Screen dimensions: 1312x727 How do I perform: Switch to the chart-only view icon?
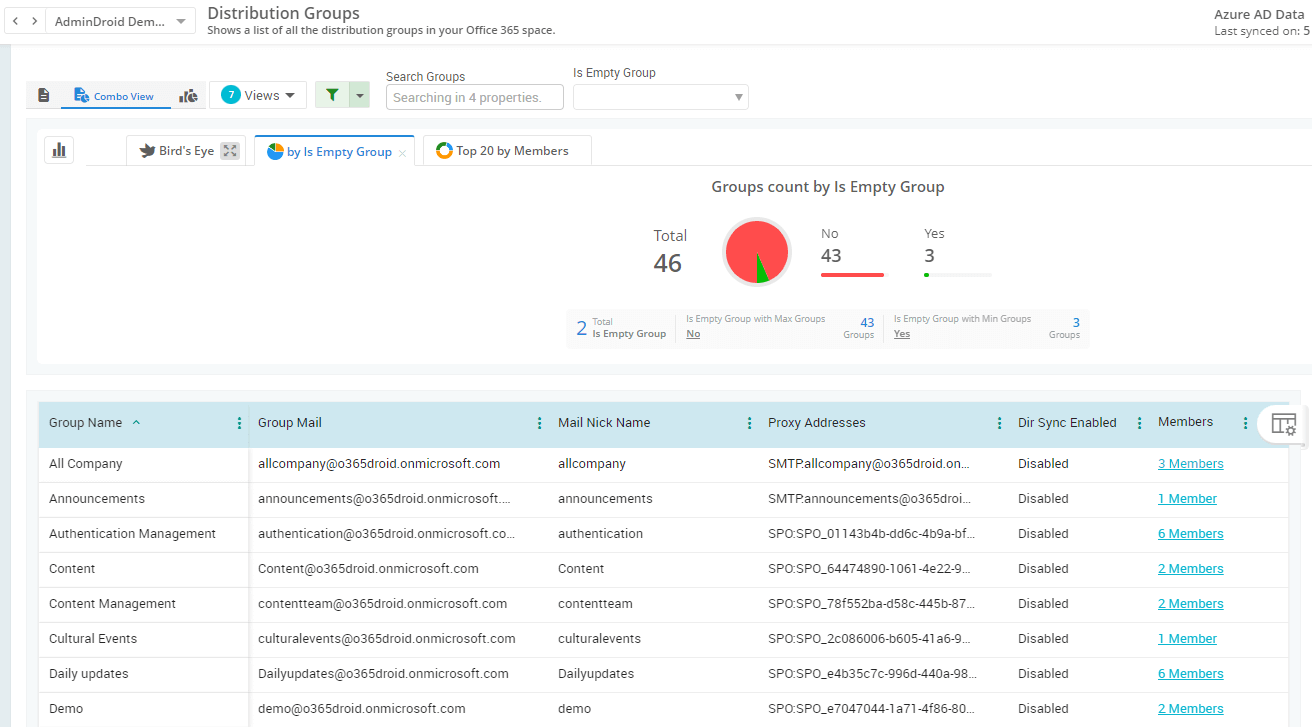pyautogui.click(x=188, y=95)
